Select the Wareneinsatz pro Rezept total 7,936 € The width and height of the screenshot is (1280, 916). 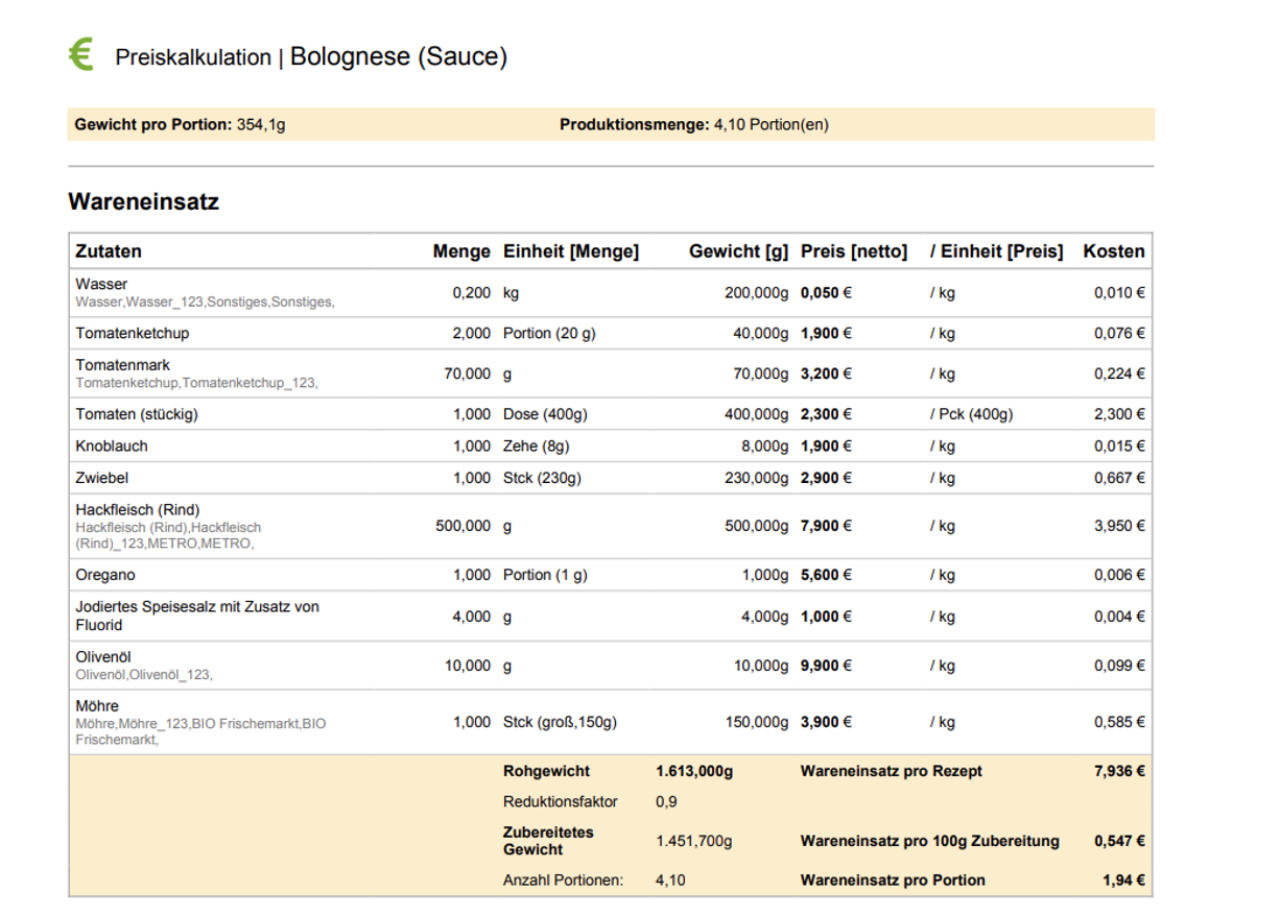(1119, 771)
